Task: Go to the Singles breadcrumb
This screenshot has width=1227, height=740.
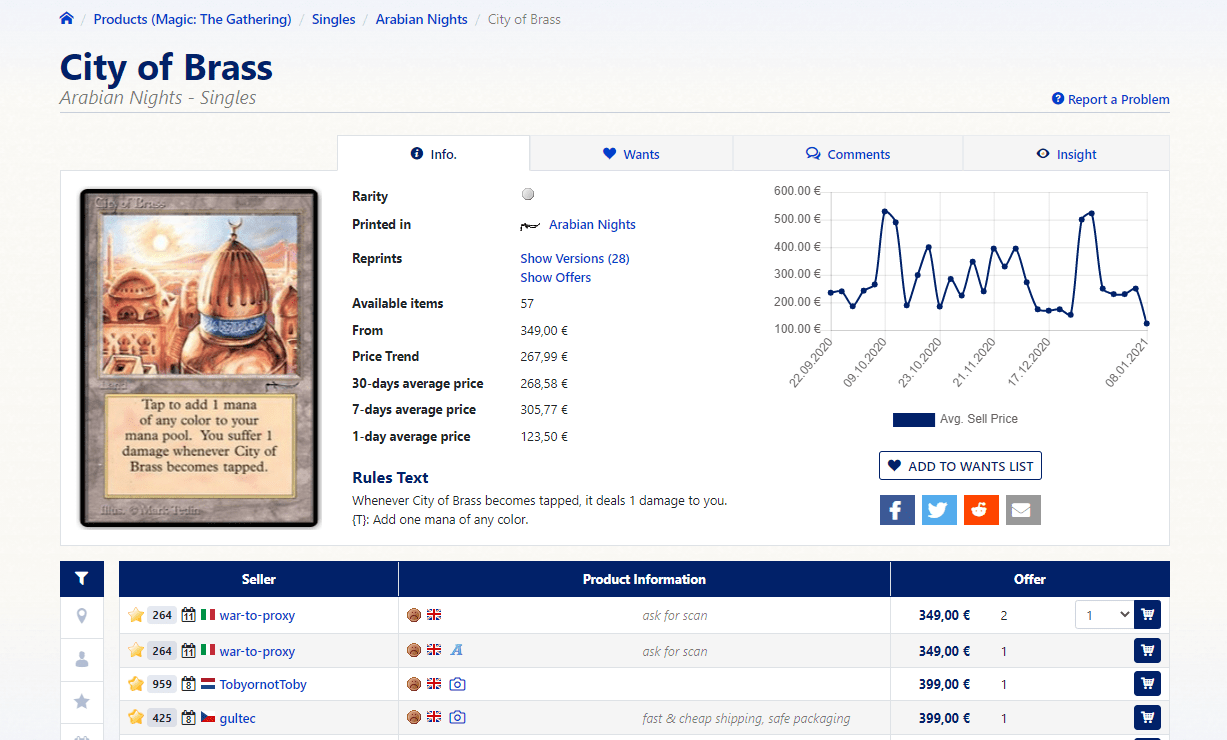Action: (x=334, y=19)
